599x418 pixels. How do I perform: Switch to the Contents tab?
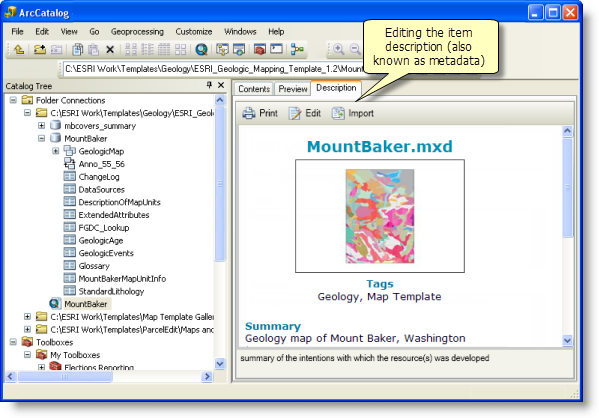(x=254, y=89)
